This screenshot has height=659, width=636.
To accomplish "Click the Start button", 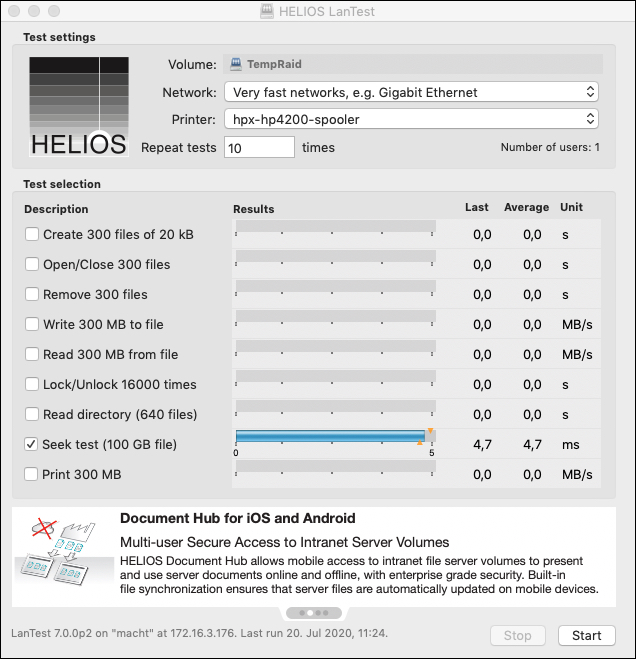I will point(587,635).
